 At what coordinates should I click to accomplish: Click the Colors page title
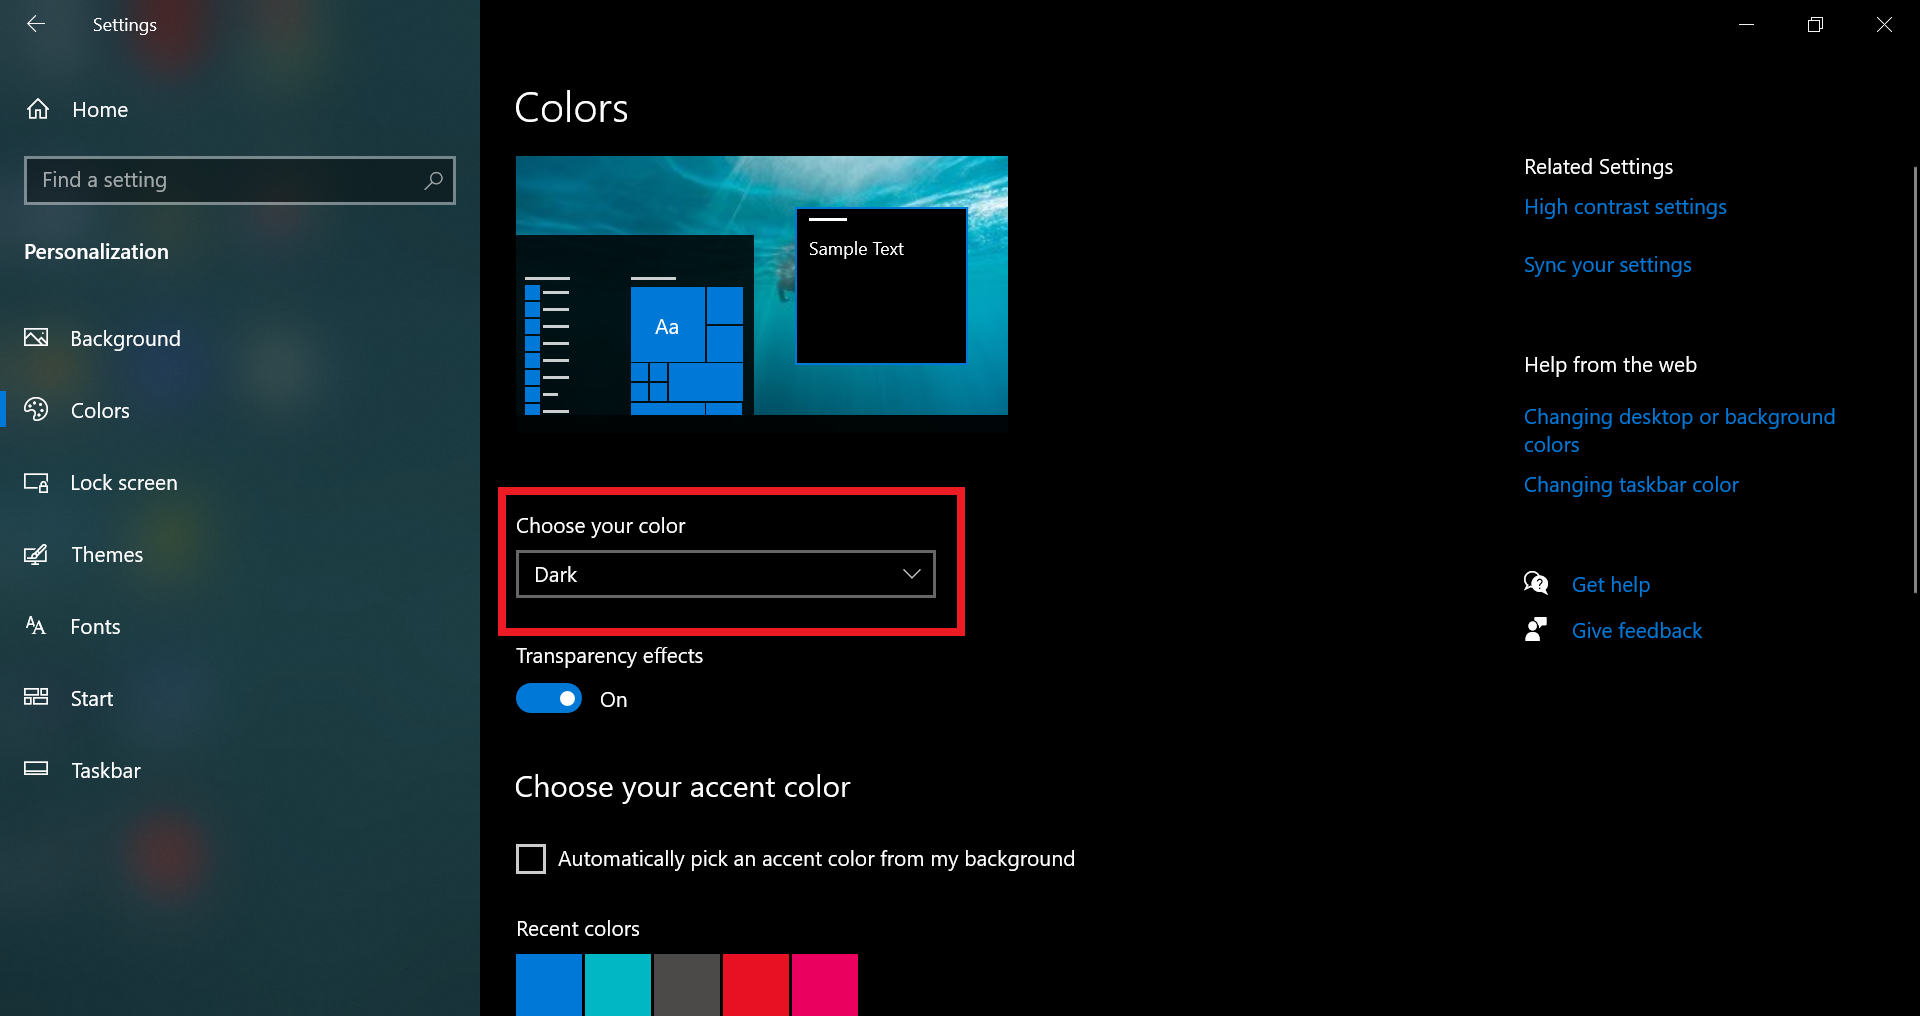pos(571,107)
